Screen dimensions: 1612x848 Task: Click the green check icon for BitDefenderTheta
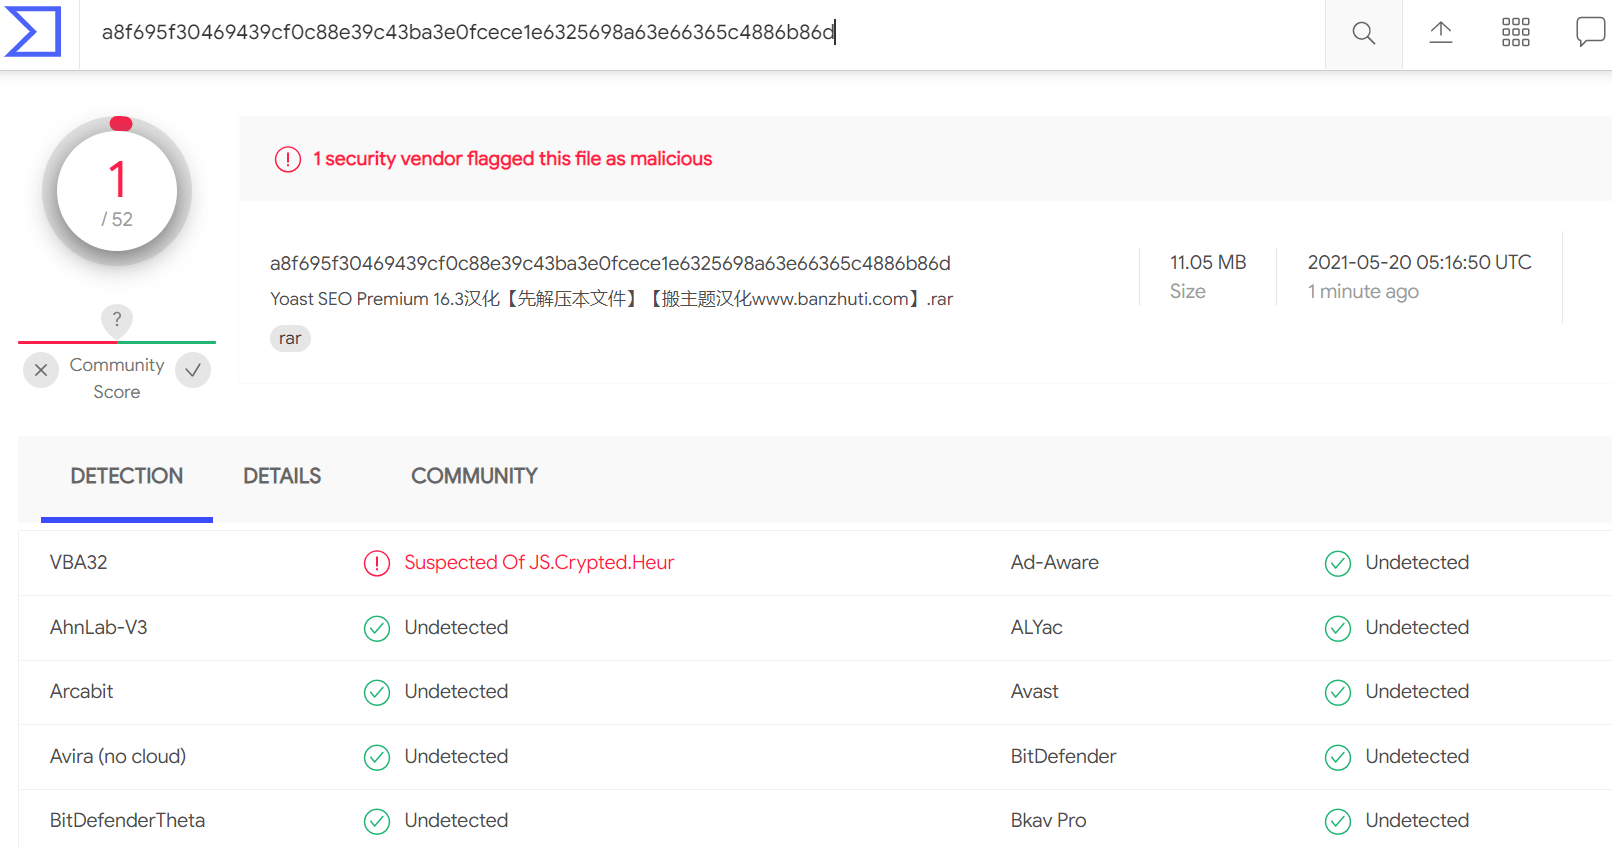(377, 821)
